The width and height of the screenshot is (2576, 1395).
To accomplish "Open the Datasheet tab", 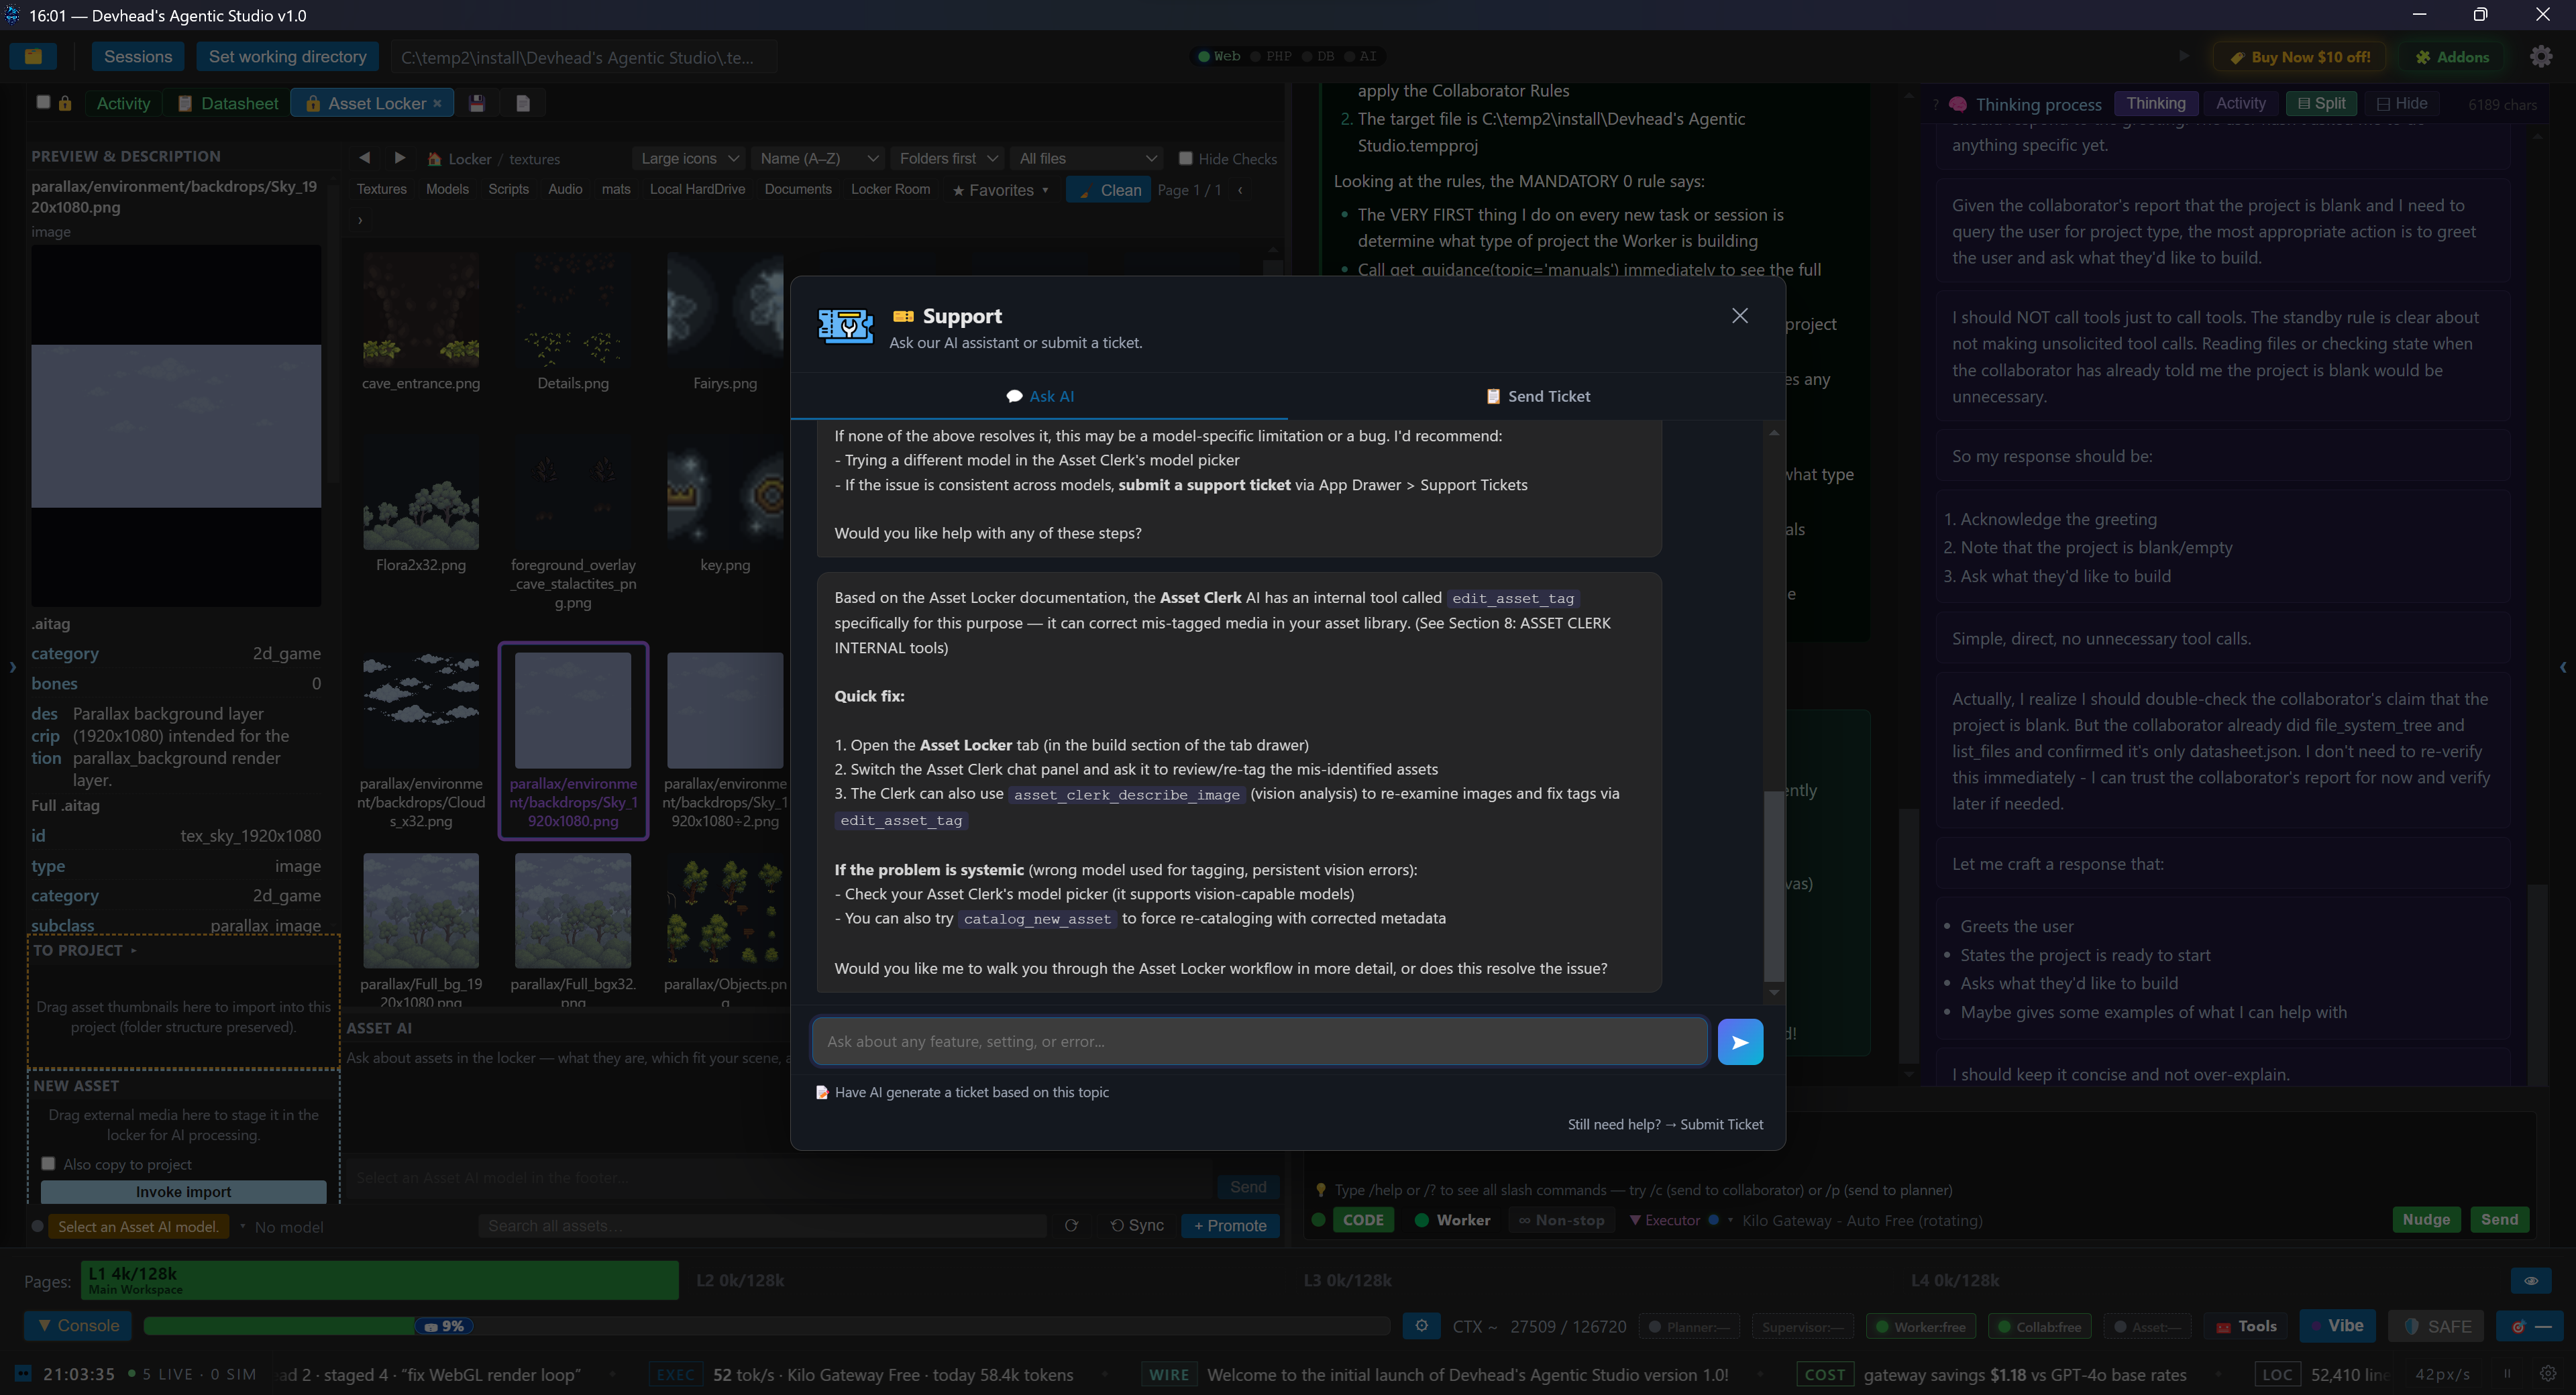I will click(x=227, y=103).
